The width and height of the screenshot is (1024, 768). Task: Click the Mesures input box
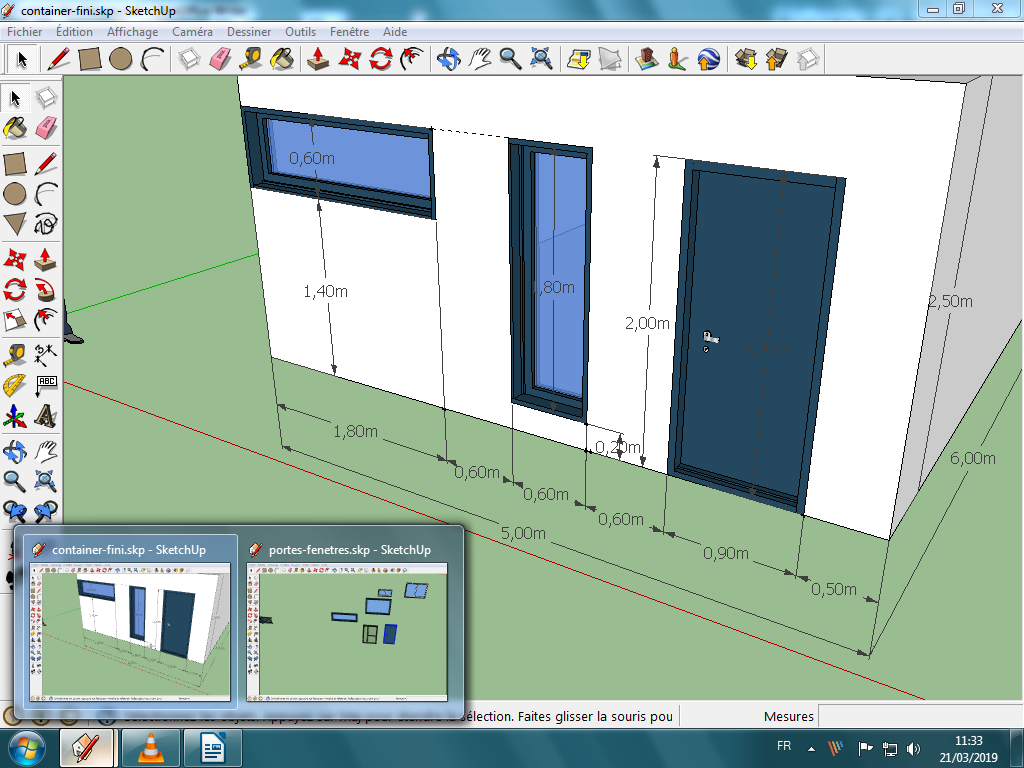(x=920, y=716)
